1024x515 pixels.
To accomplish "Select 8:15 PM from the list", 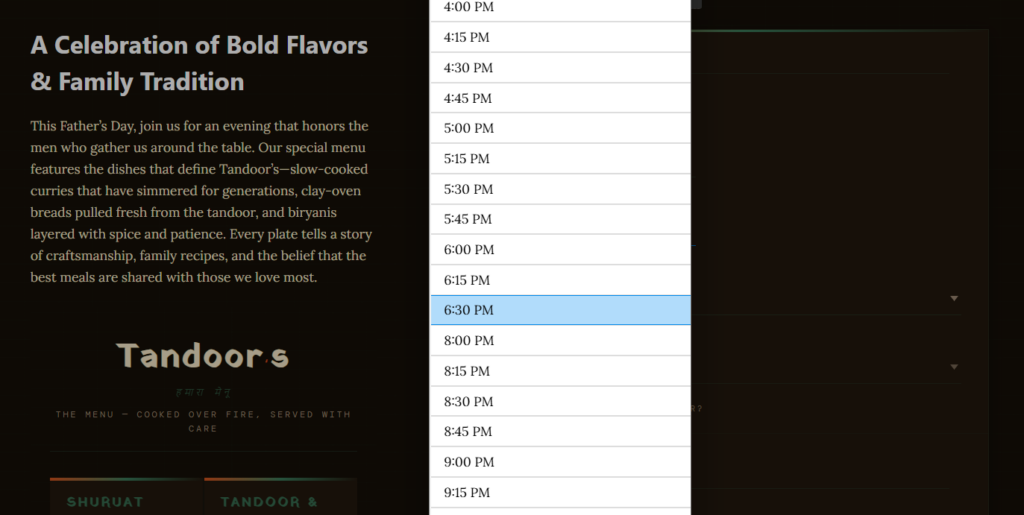I will pyautogui.click(x=560, y=371).
